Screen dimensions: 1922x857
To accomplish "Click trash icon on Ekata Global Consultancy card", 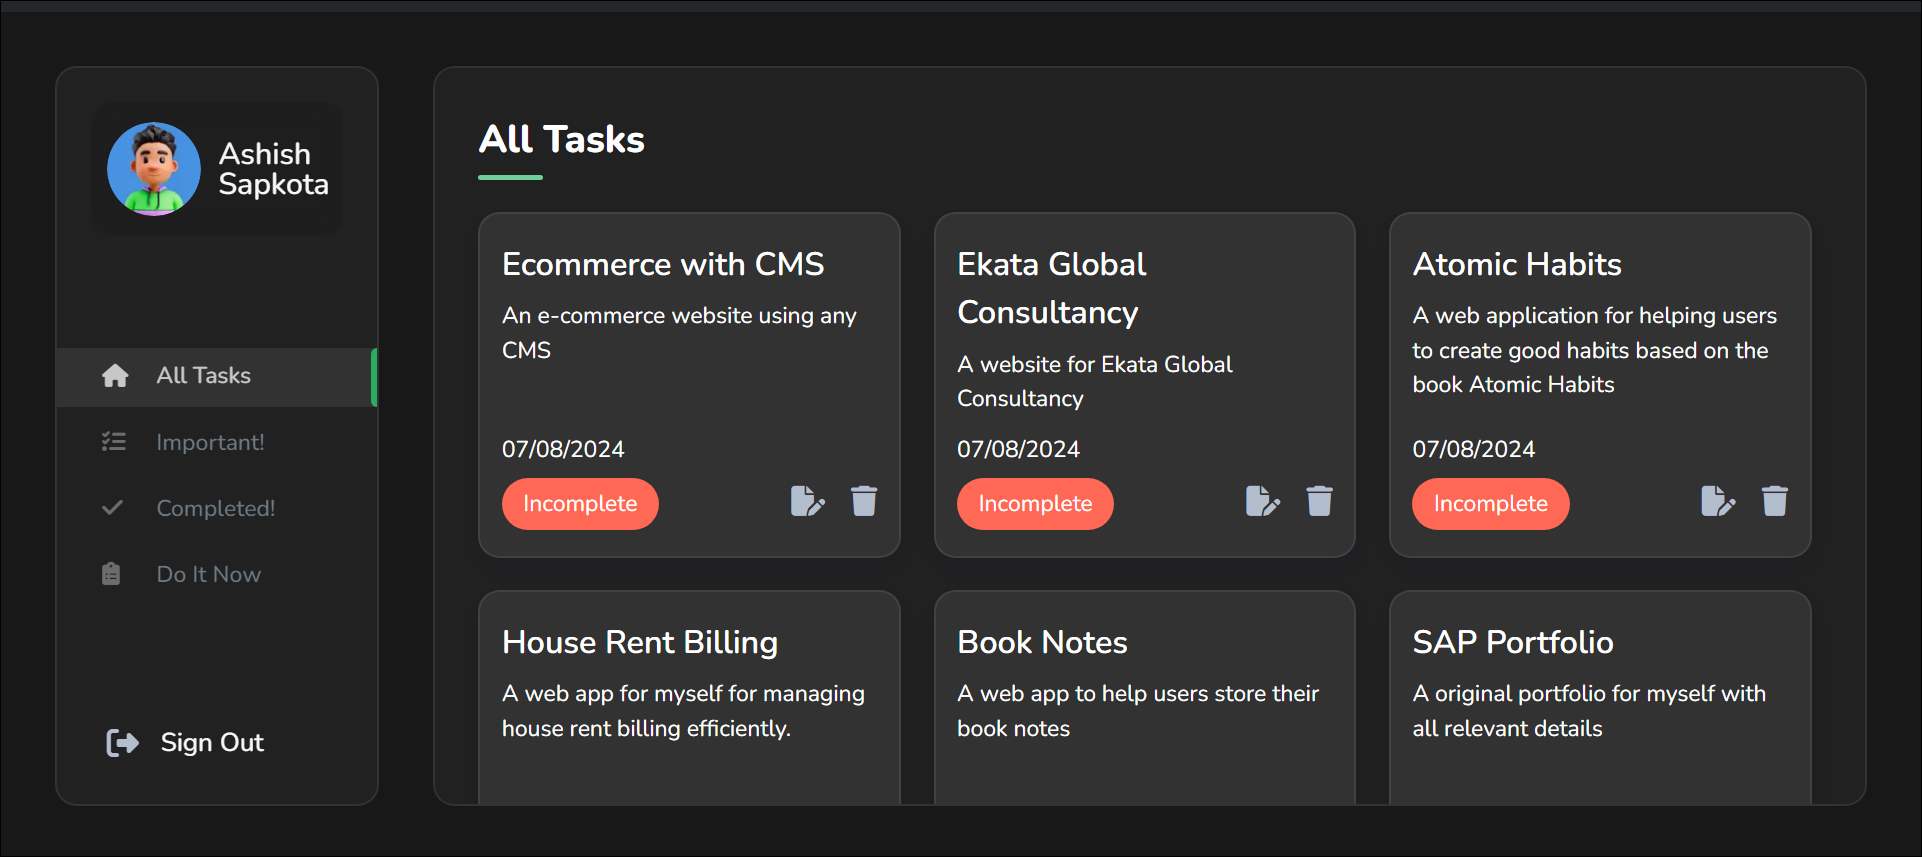I will click(x=1319, y=501).
